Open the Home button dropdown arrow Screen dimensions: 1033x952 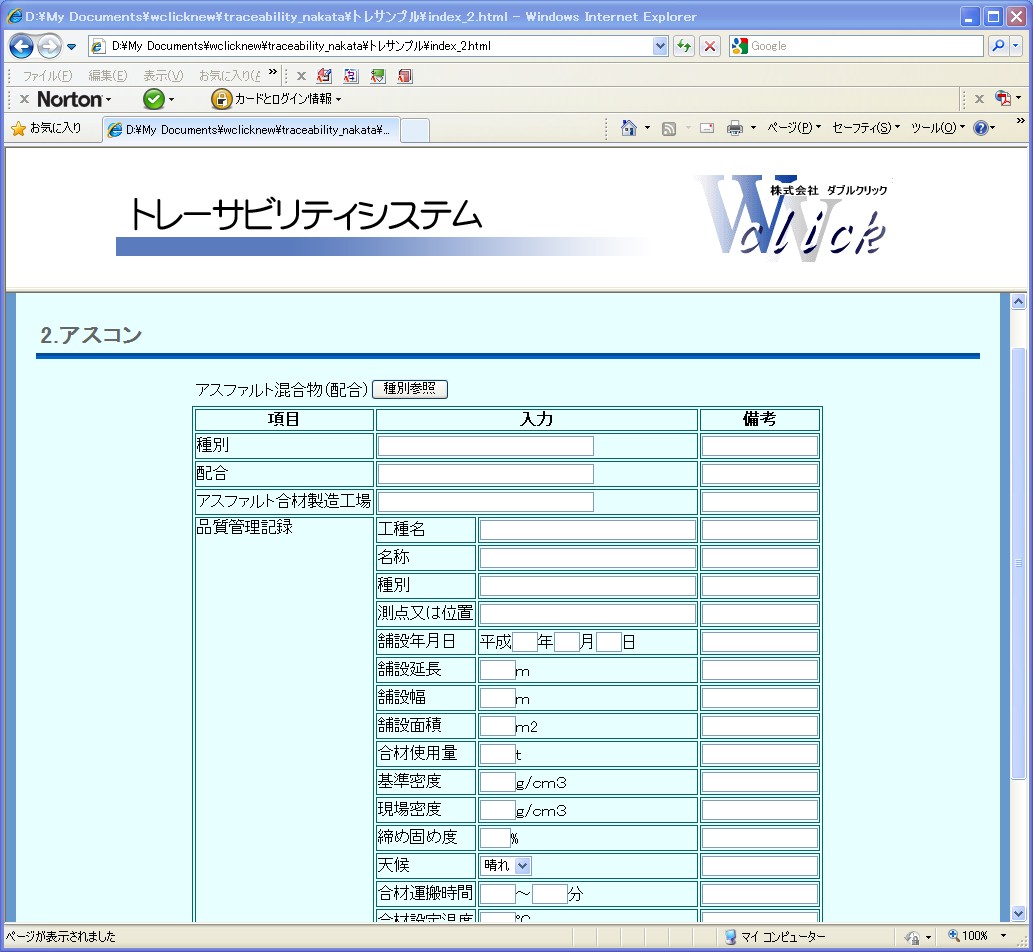tap(647, 128)
